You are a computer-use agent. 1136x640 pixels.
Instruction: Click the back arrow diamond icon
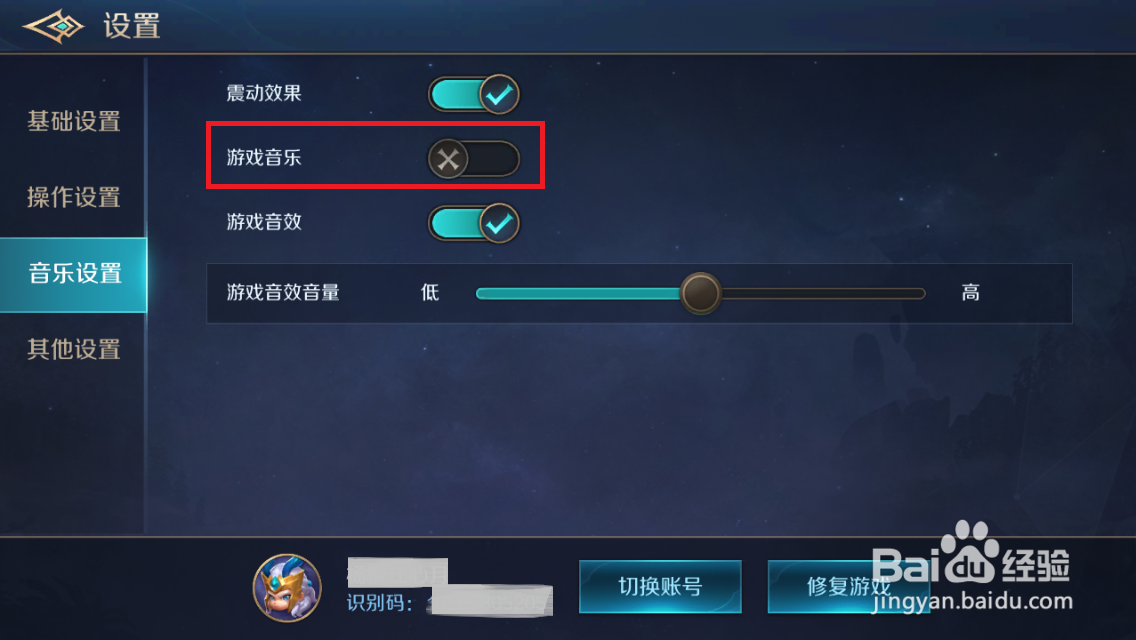(x=54, y=26)
